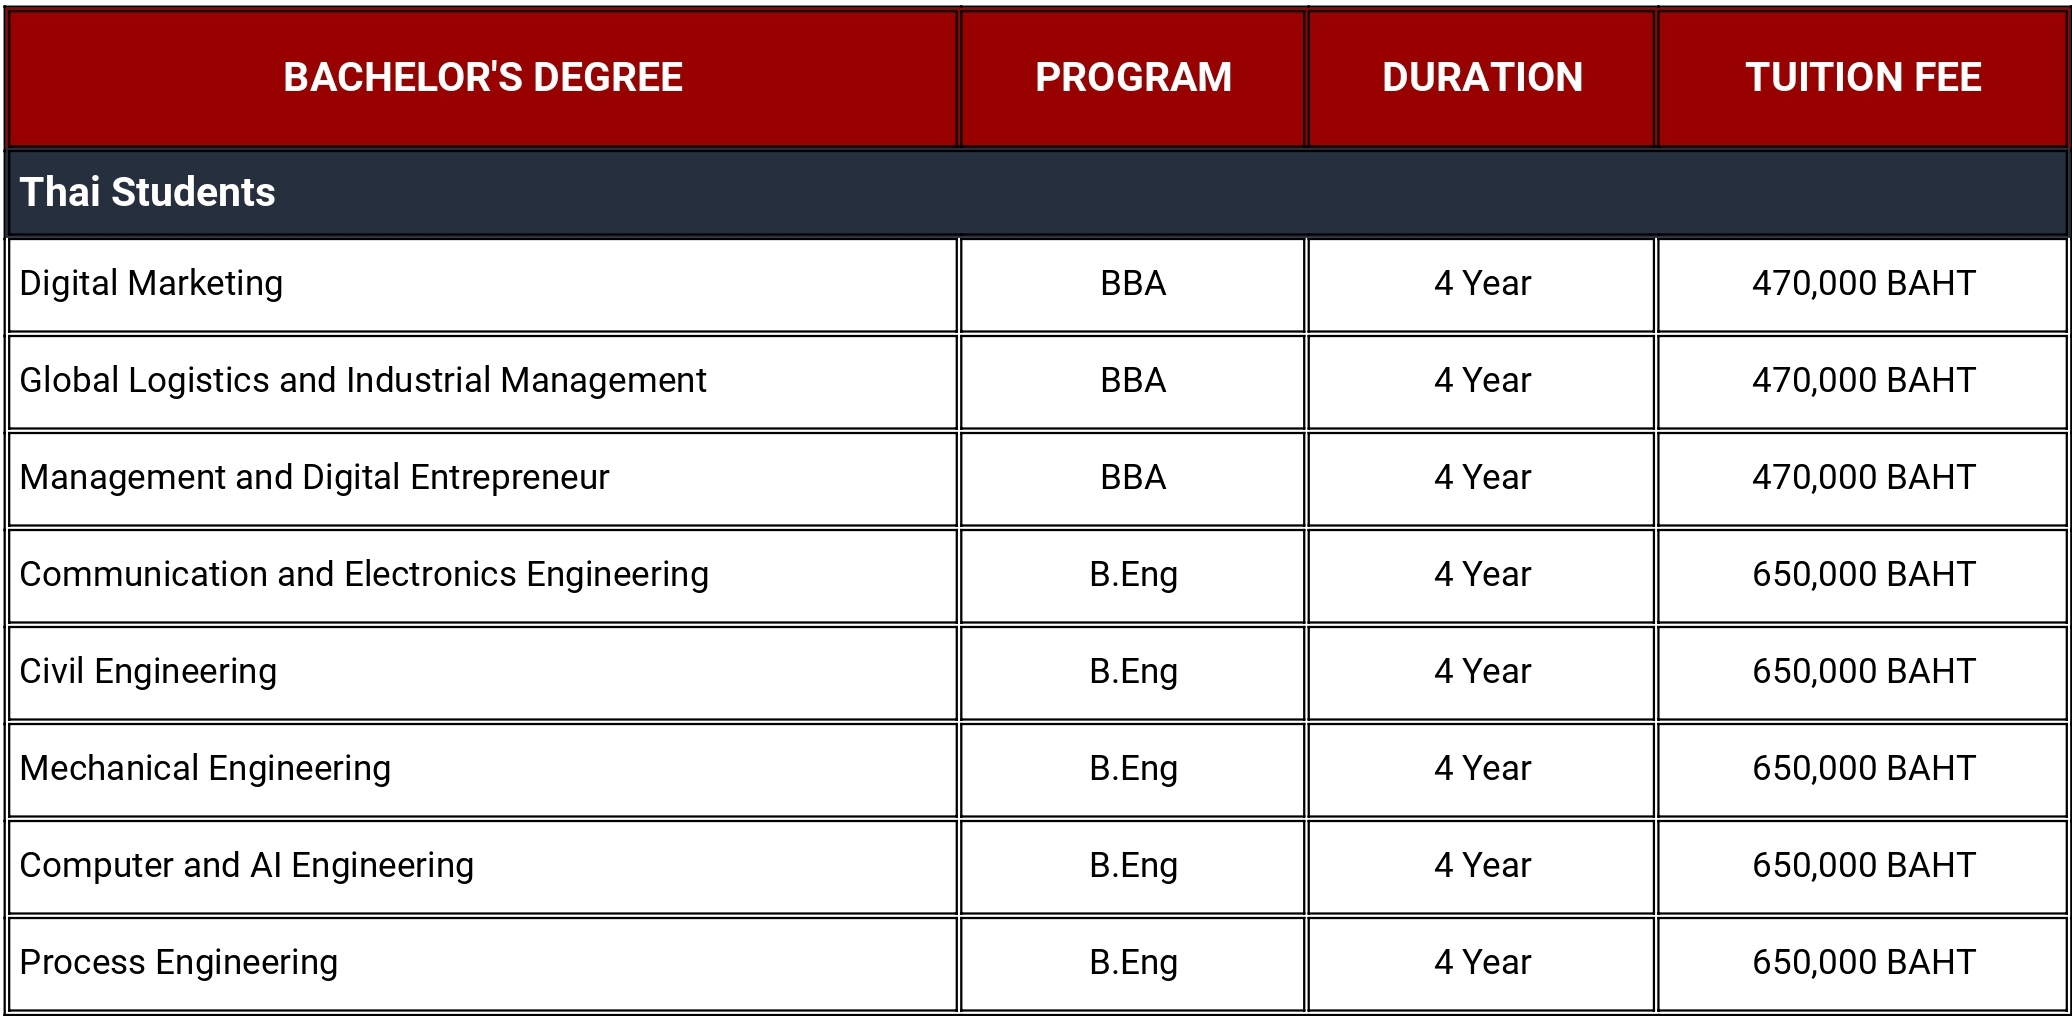
Task: Click the Mechanical Engineering degree cell
Action: (x=483, y=770)
